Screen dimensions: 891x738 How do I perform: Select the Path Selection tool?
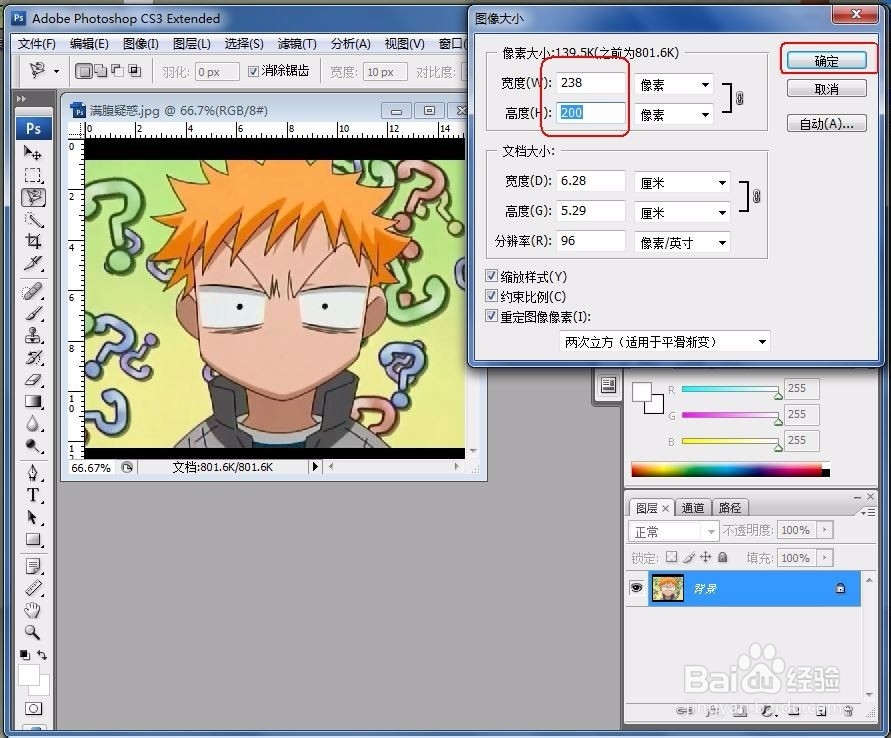[x=32, y=518]
